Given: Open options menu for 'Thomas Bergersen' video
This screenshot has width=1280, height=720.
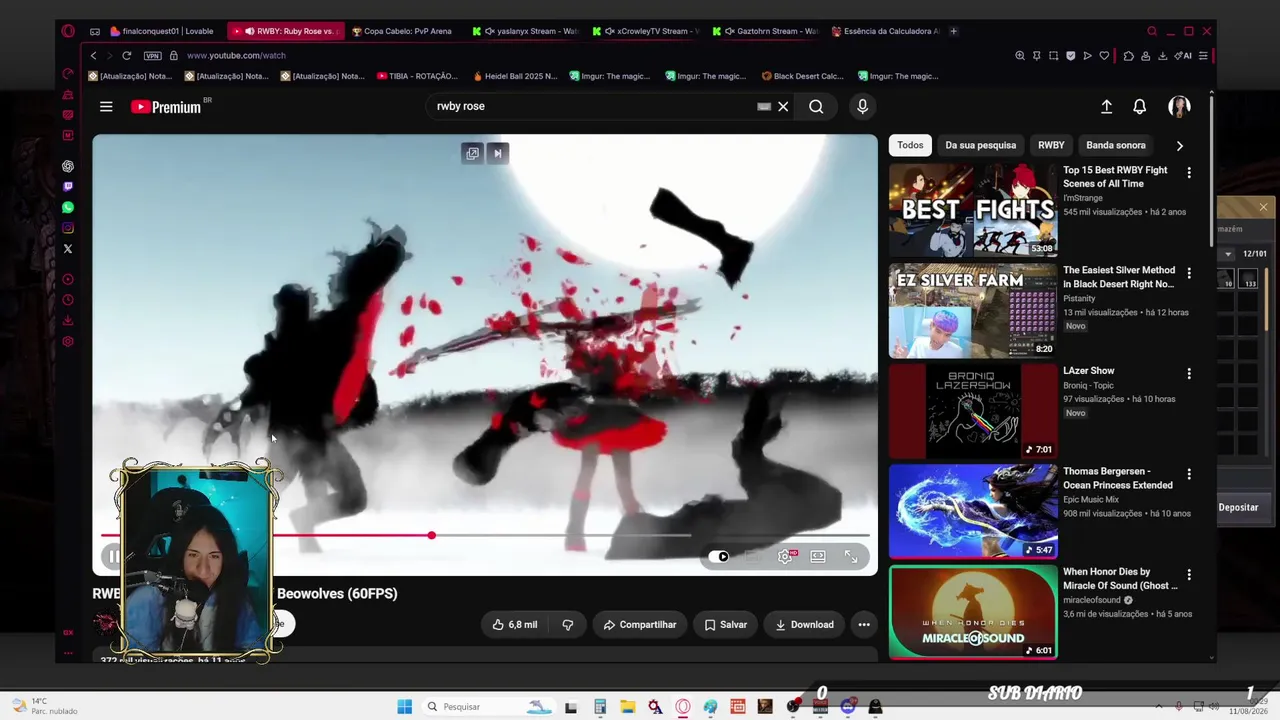Looking at the screenshot, I should tap(1189, 474).
